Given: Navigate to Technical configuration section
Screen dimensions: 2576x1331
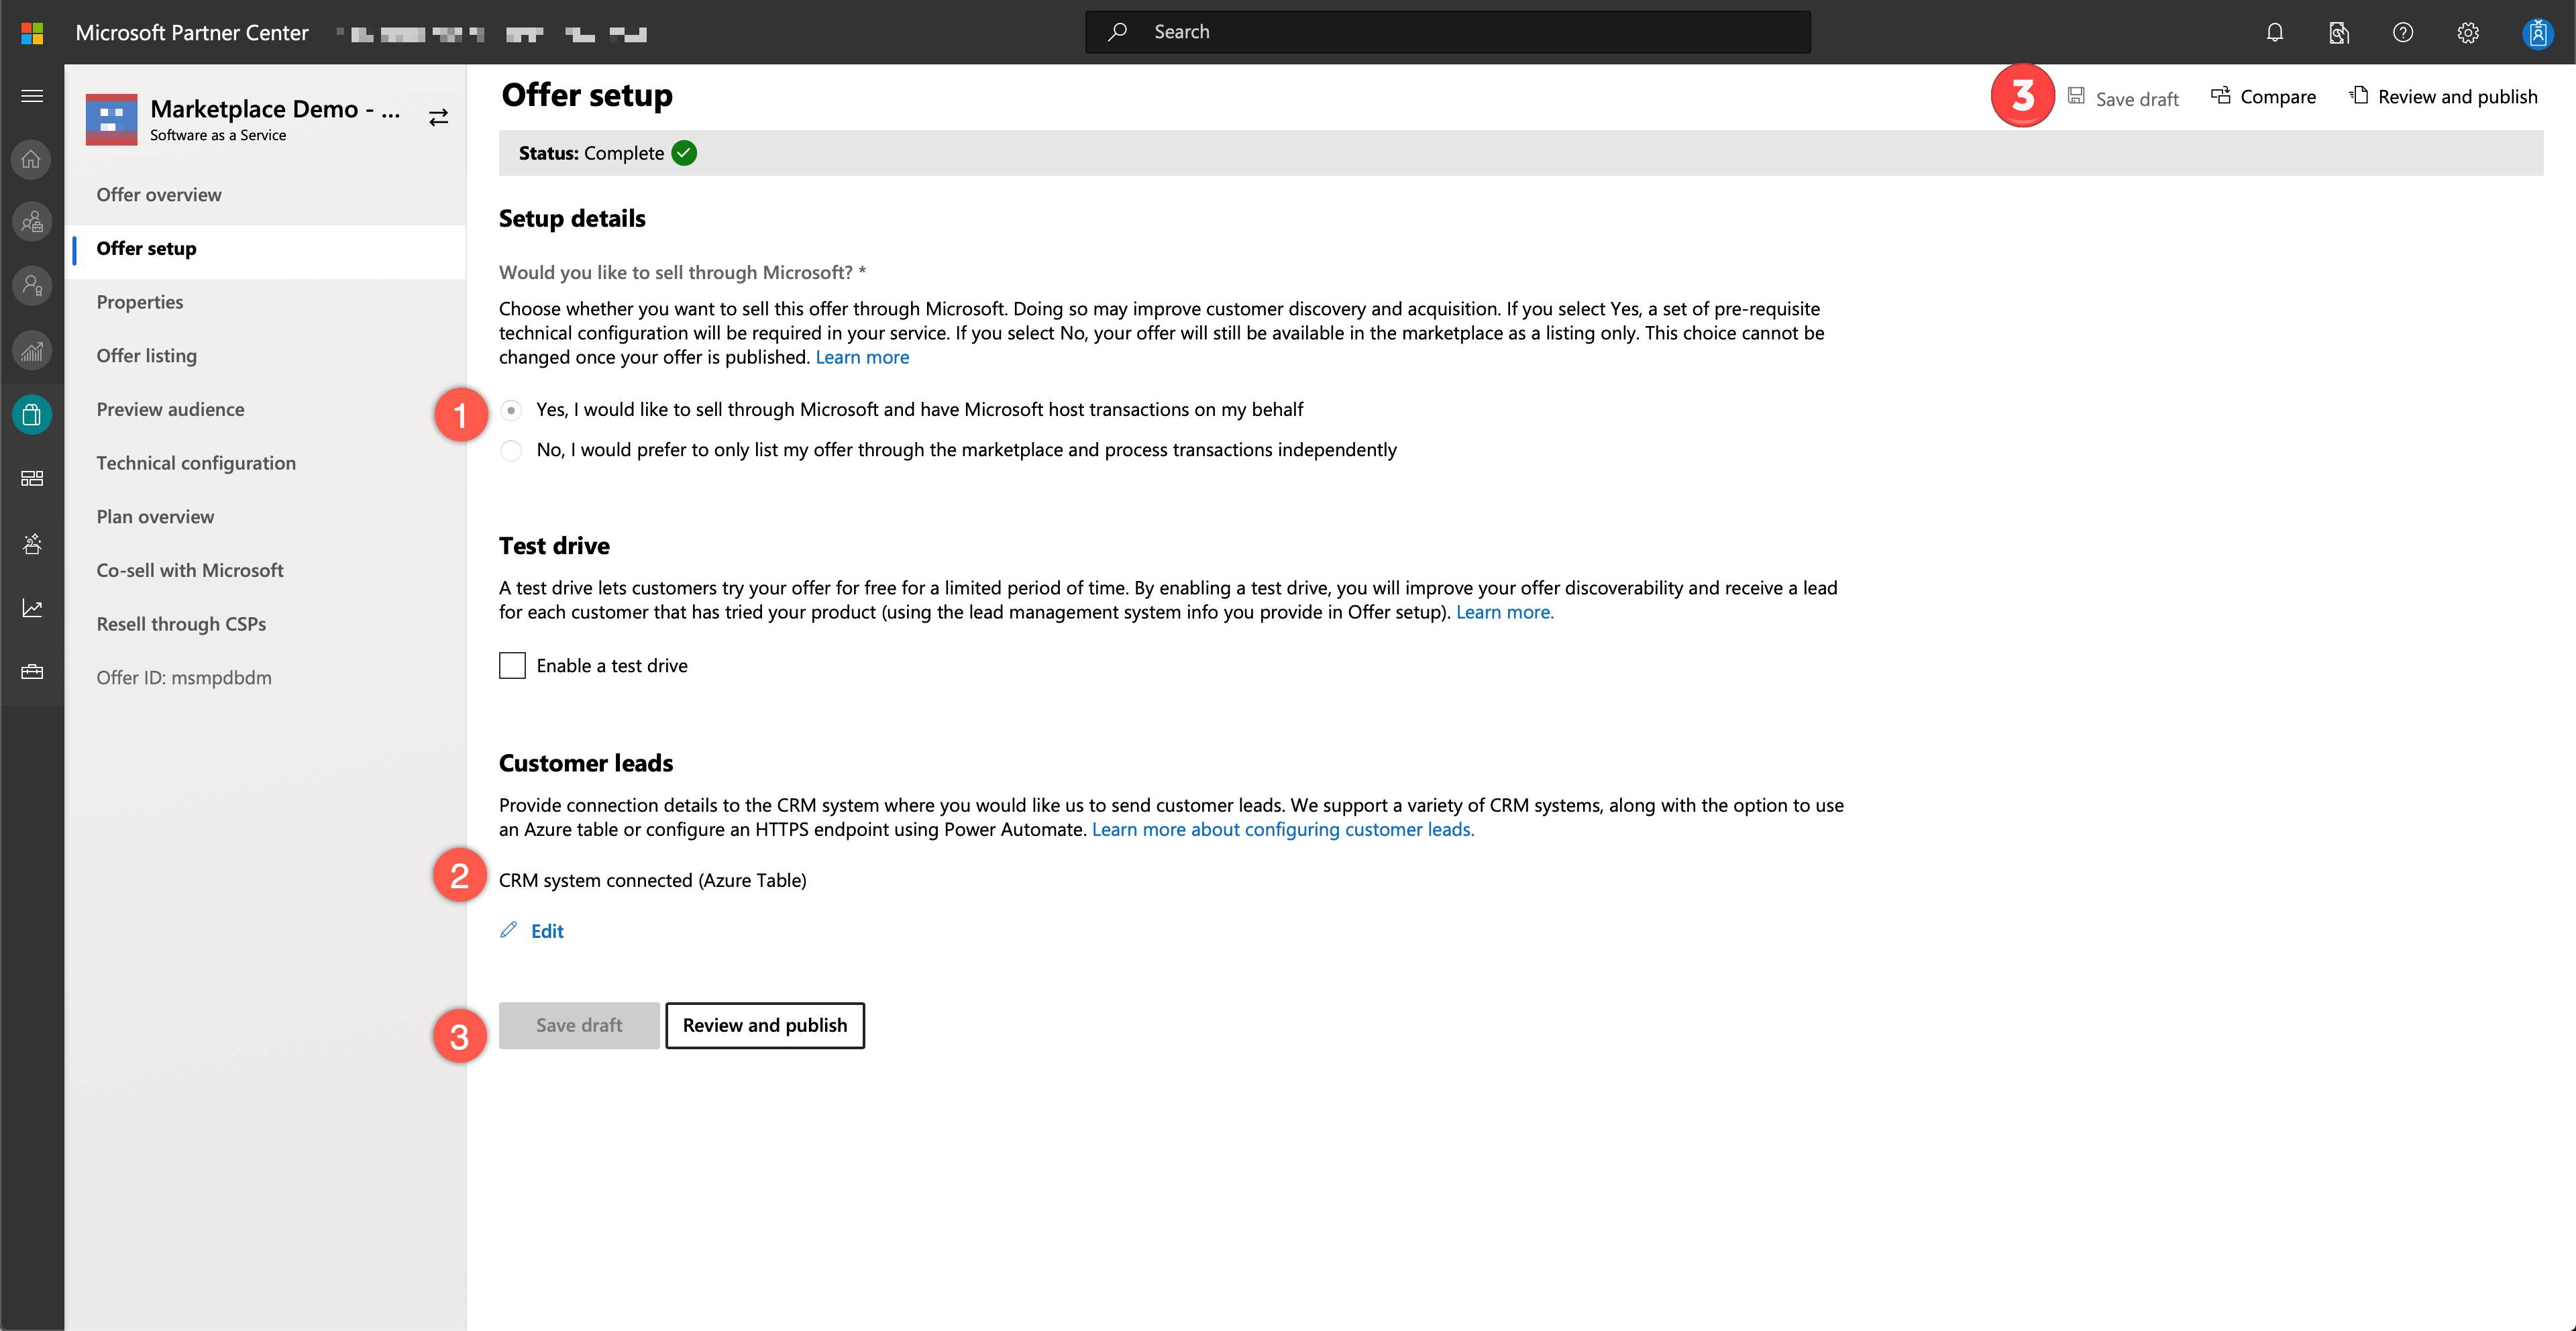Looking at the screenshot, I should coord(195,462).
